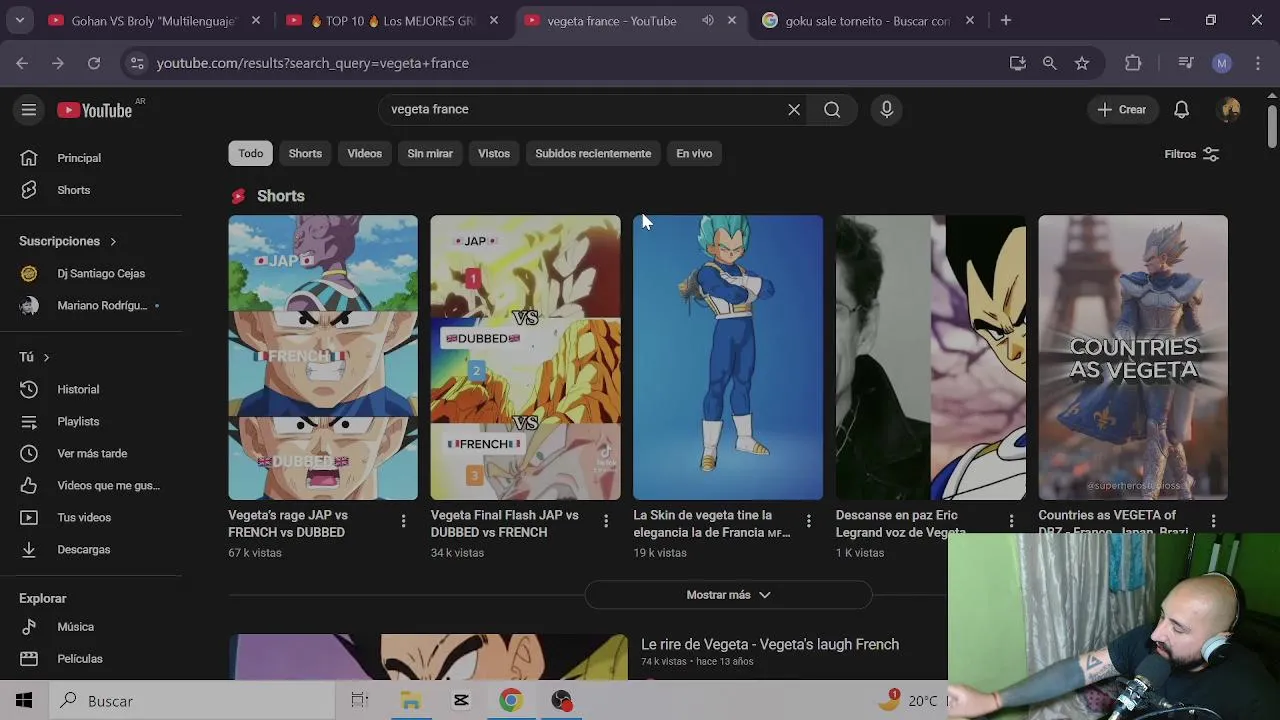The width and height of the screenshot is (1280, 720).
Task: Select the Subidos recientemente chip
Action: point(593,153)
